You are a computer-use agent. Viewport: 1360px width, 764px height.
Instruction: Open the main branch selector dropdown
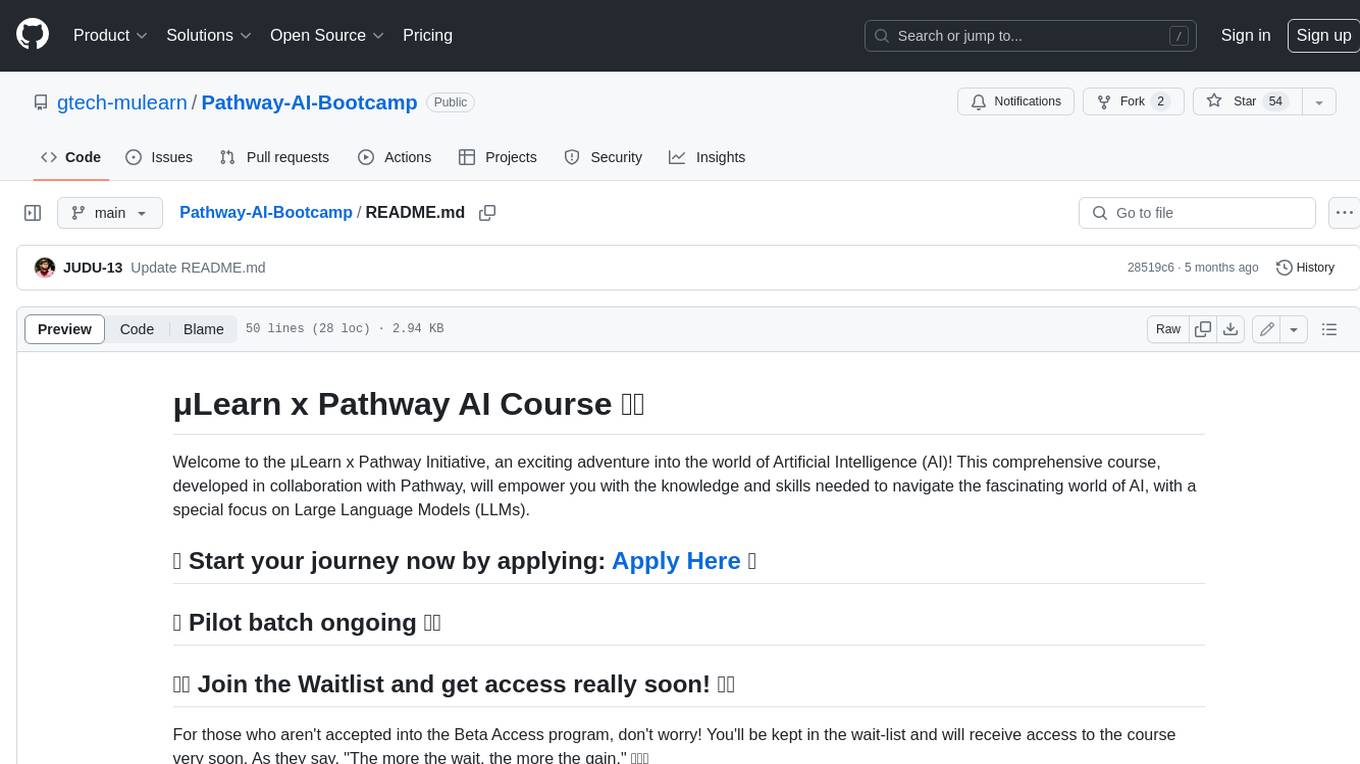110,213
